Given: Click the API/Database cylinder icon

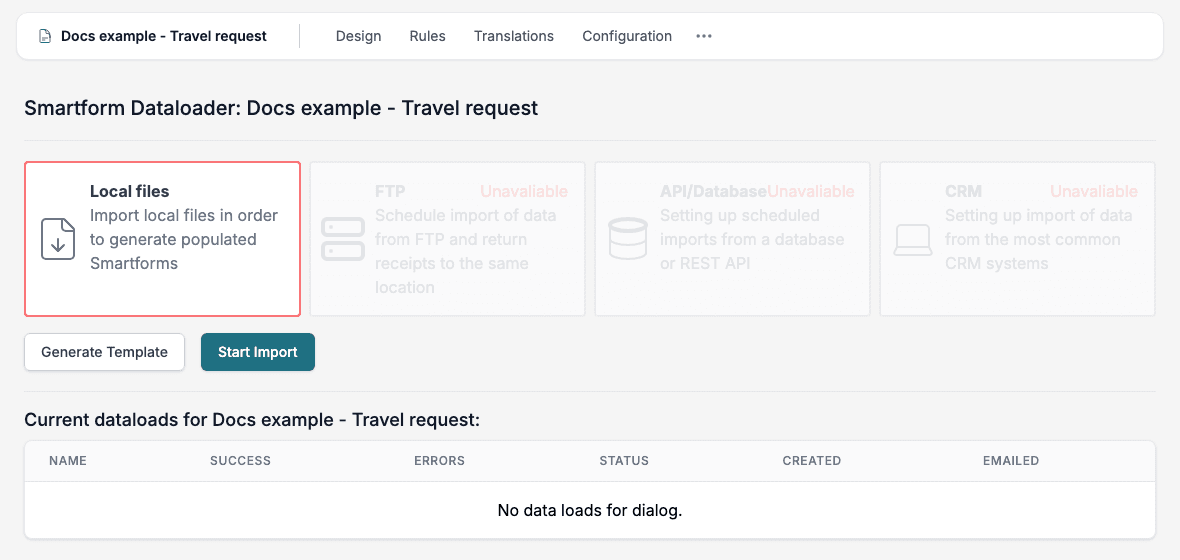Looking at the screenshot, I should (x=628, y=239).
